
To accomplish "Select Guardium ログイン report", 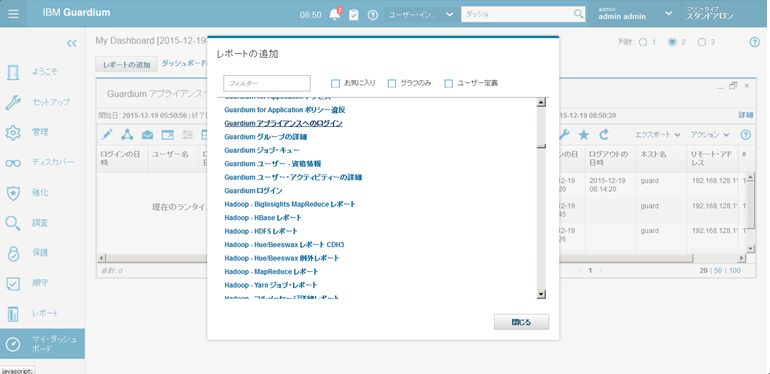I will [x=253, y=190].
